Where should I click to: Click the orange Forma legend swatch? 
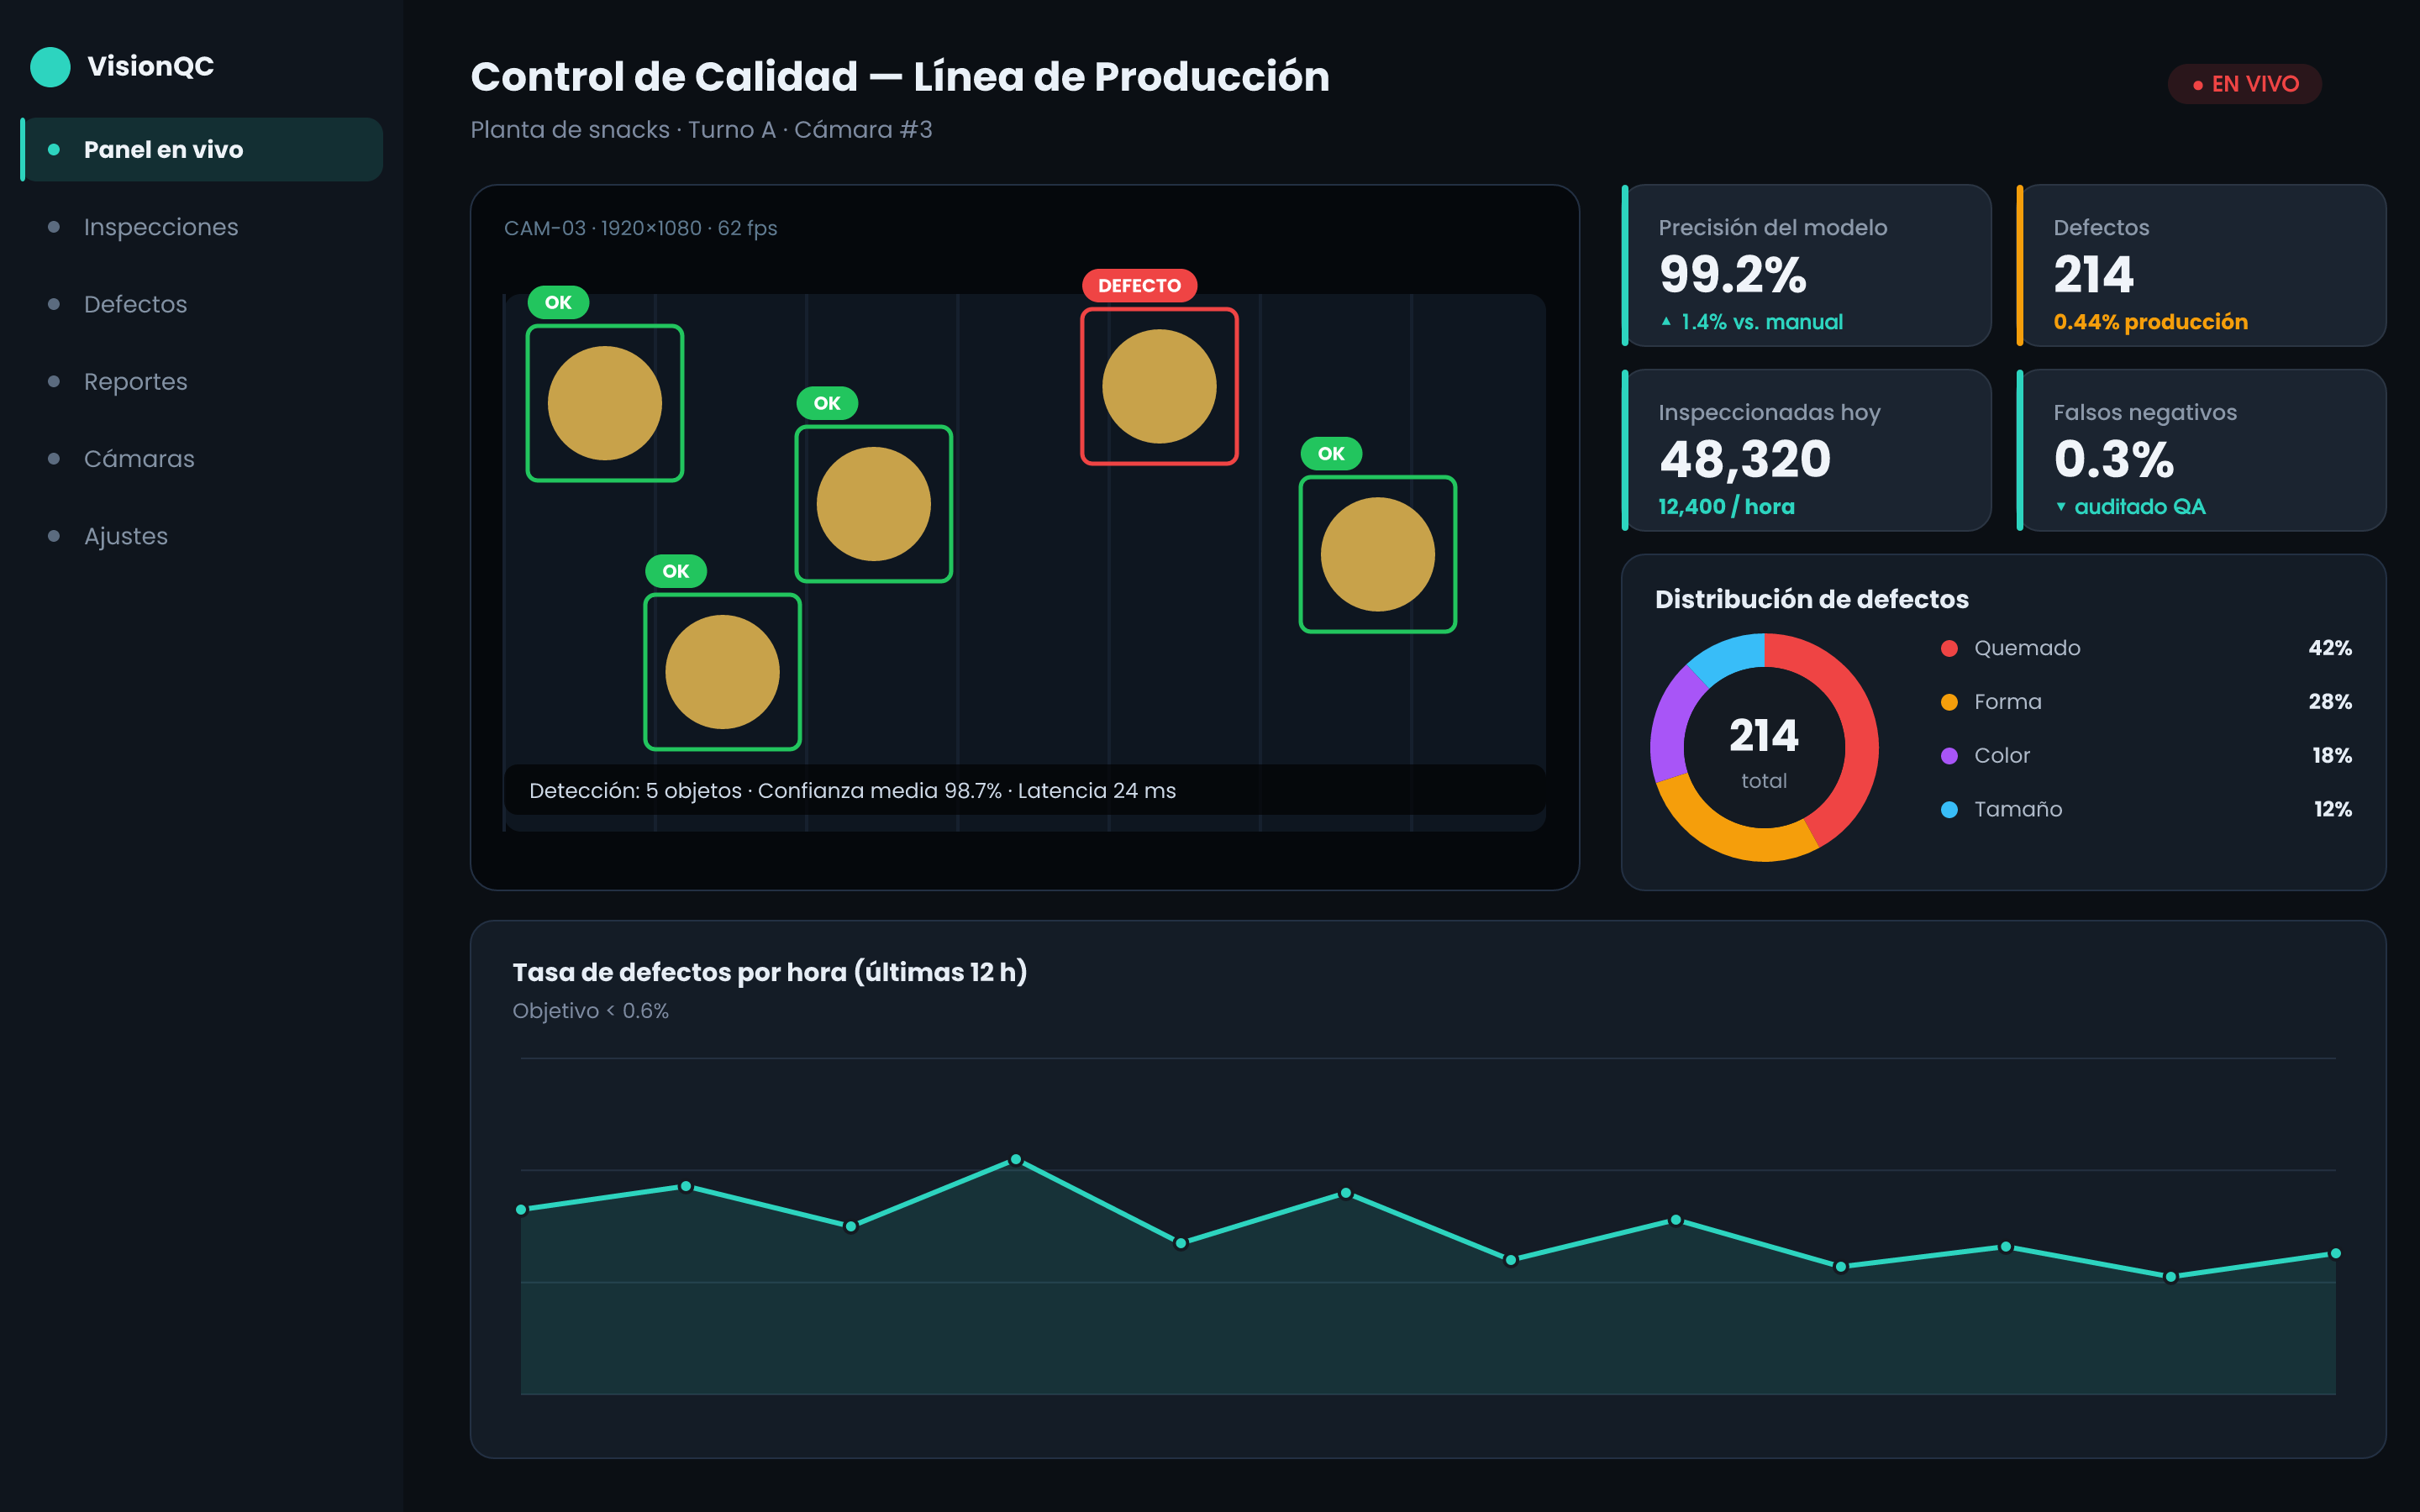tap(1949, 702)
